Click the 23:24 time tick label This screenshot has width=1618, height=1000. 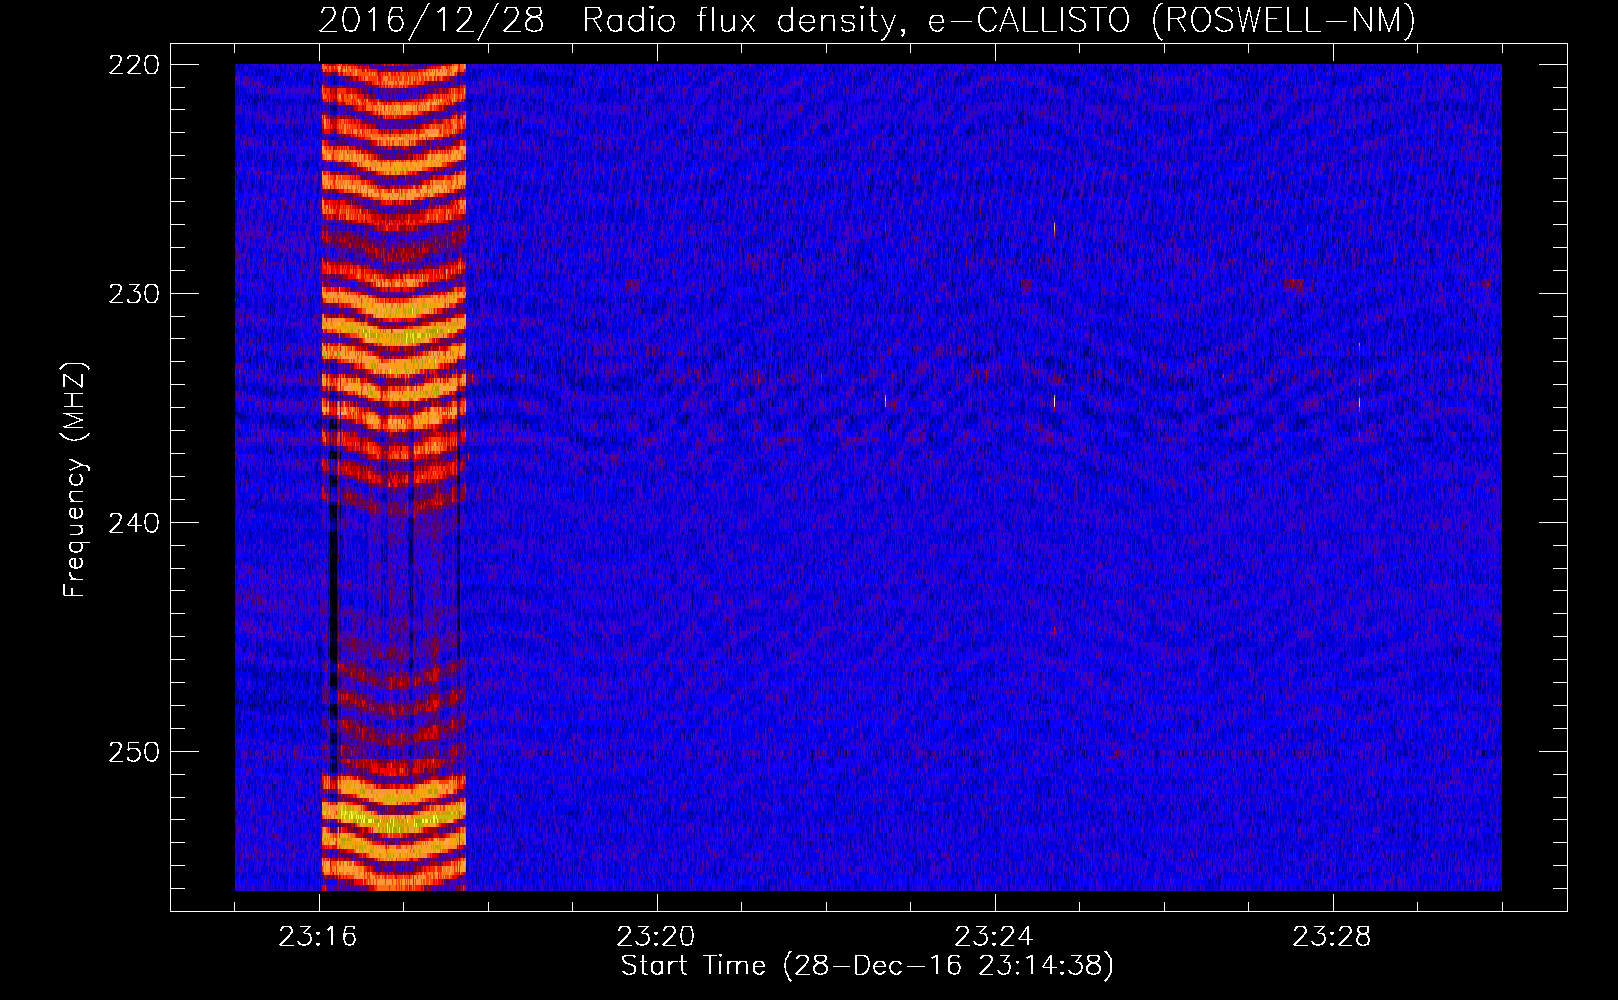click(994, 937)
